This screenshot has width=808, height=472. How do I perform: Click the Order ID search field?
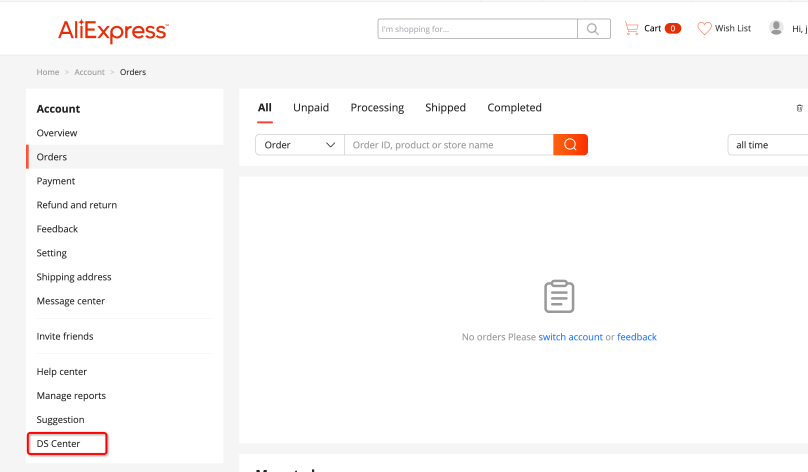click(x=449, y=145)
